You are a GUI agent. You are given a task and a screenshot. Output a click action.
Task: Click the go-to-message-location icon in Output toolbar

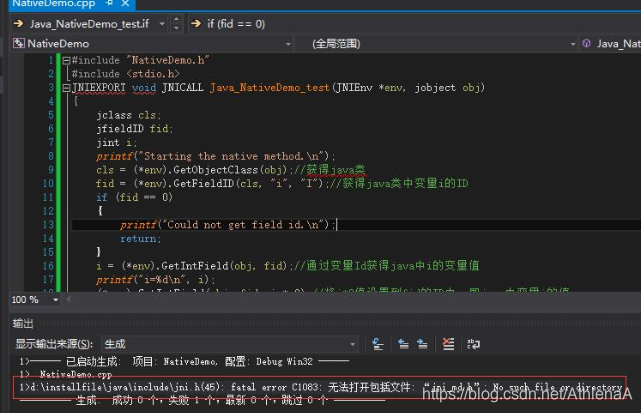coord(377,344)
